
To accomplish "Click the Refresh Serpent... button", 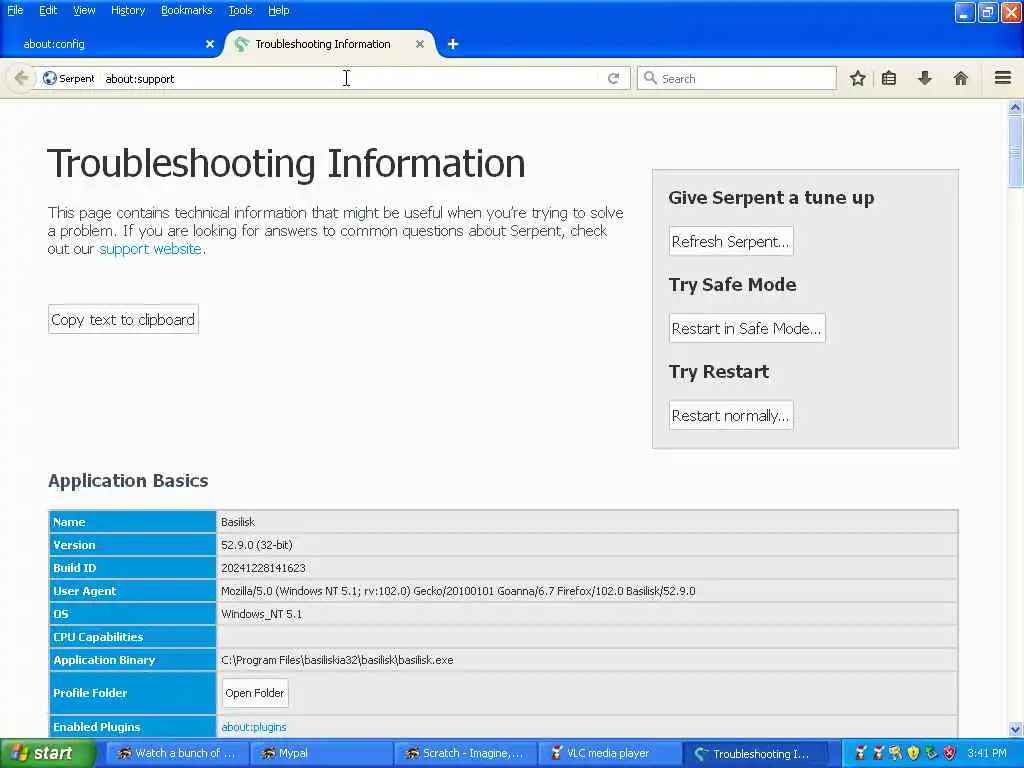I will point(731,242).
